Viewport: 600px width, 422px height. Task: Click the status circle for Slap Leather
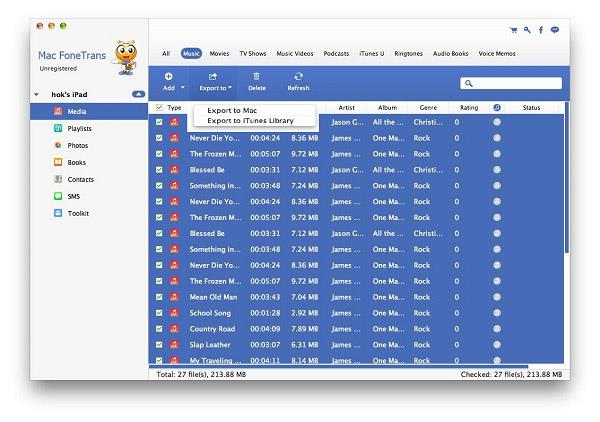click(x=497, y=345)
